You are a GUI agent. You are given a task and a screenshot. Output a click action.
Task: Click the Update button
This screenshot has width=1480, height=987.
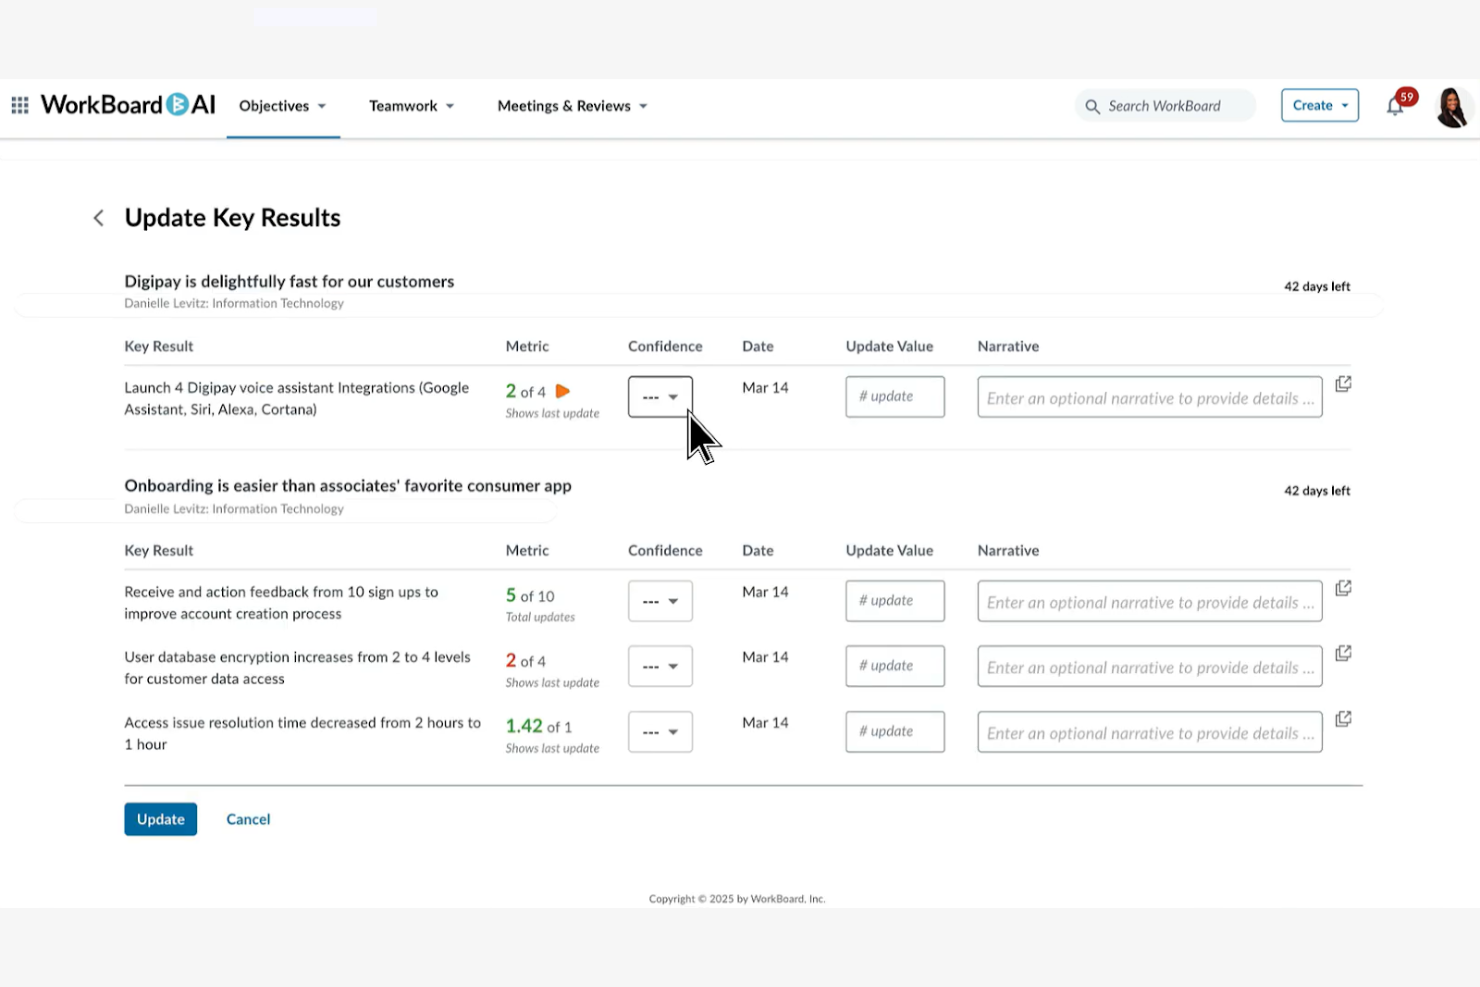160,818
